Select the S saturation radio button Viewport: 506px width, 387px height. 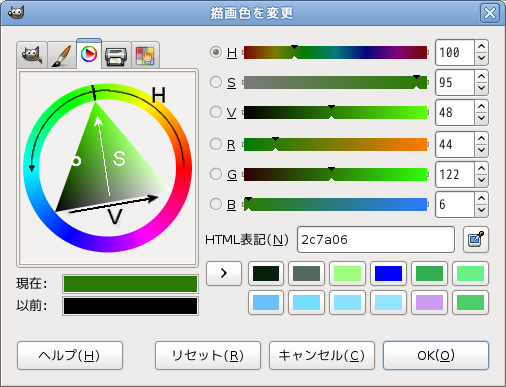tap(216, 82)
